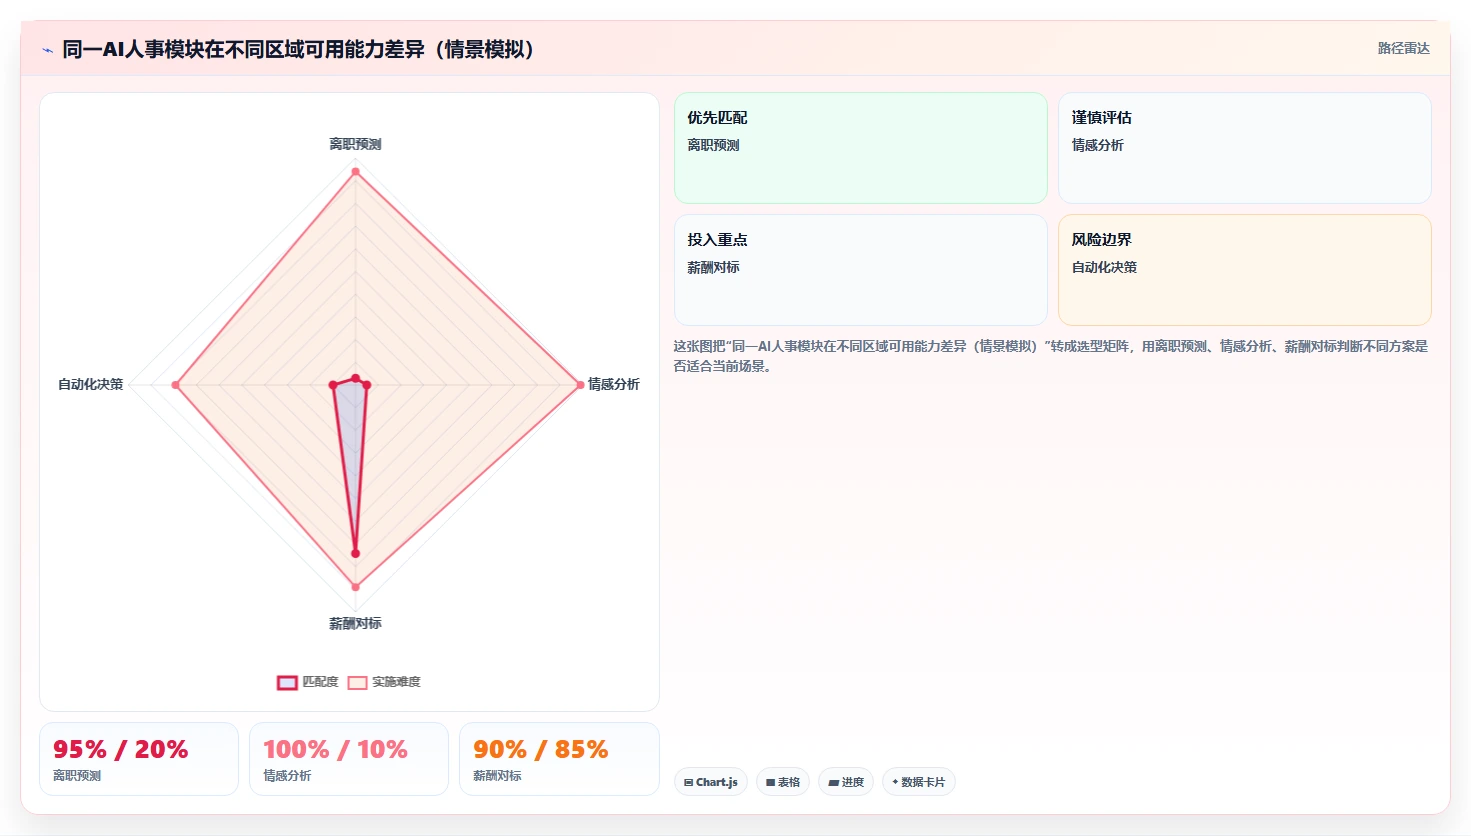Select the 95% / 20% 离职预测 stat card
Screen dimensions: 1471x836
click(x=139, y=759)
